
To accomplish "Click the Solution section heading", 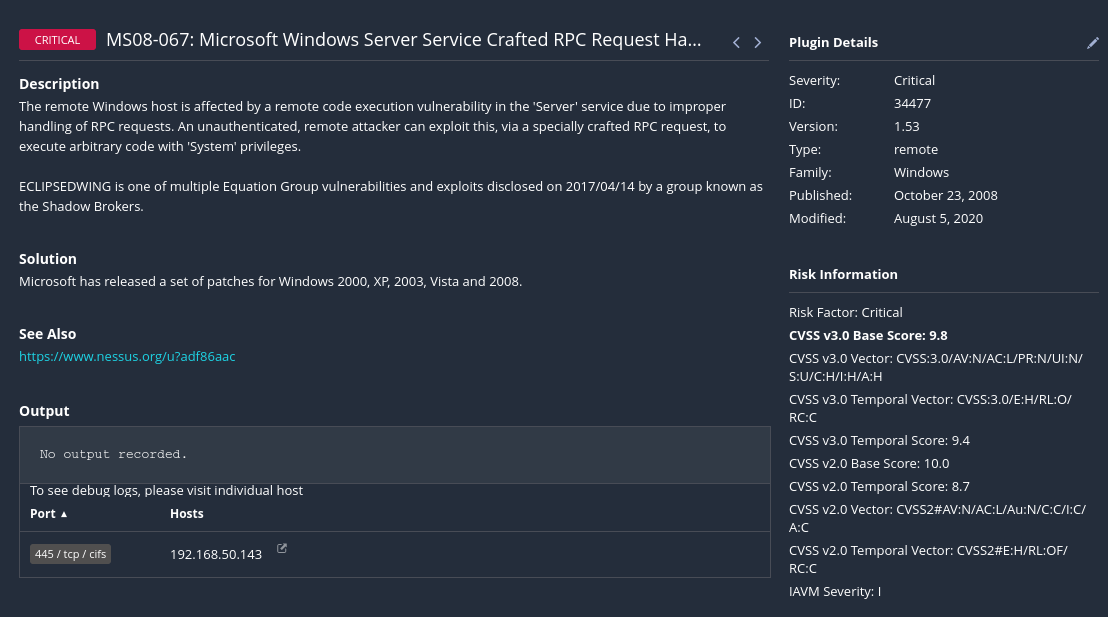I will (x=48, y=259).
